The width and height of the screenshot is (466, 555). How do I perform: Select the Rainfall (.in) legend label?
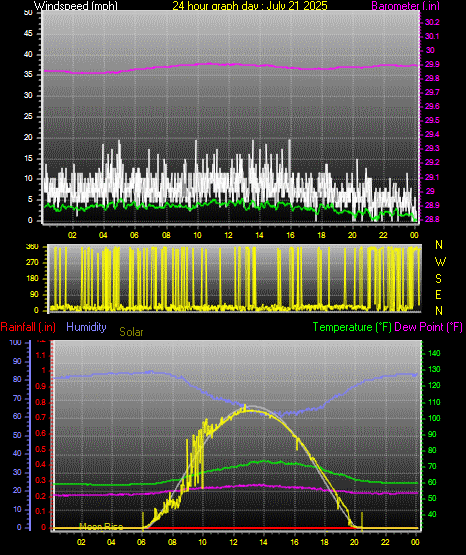(28, 327)
